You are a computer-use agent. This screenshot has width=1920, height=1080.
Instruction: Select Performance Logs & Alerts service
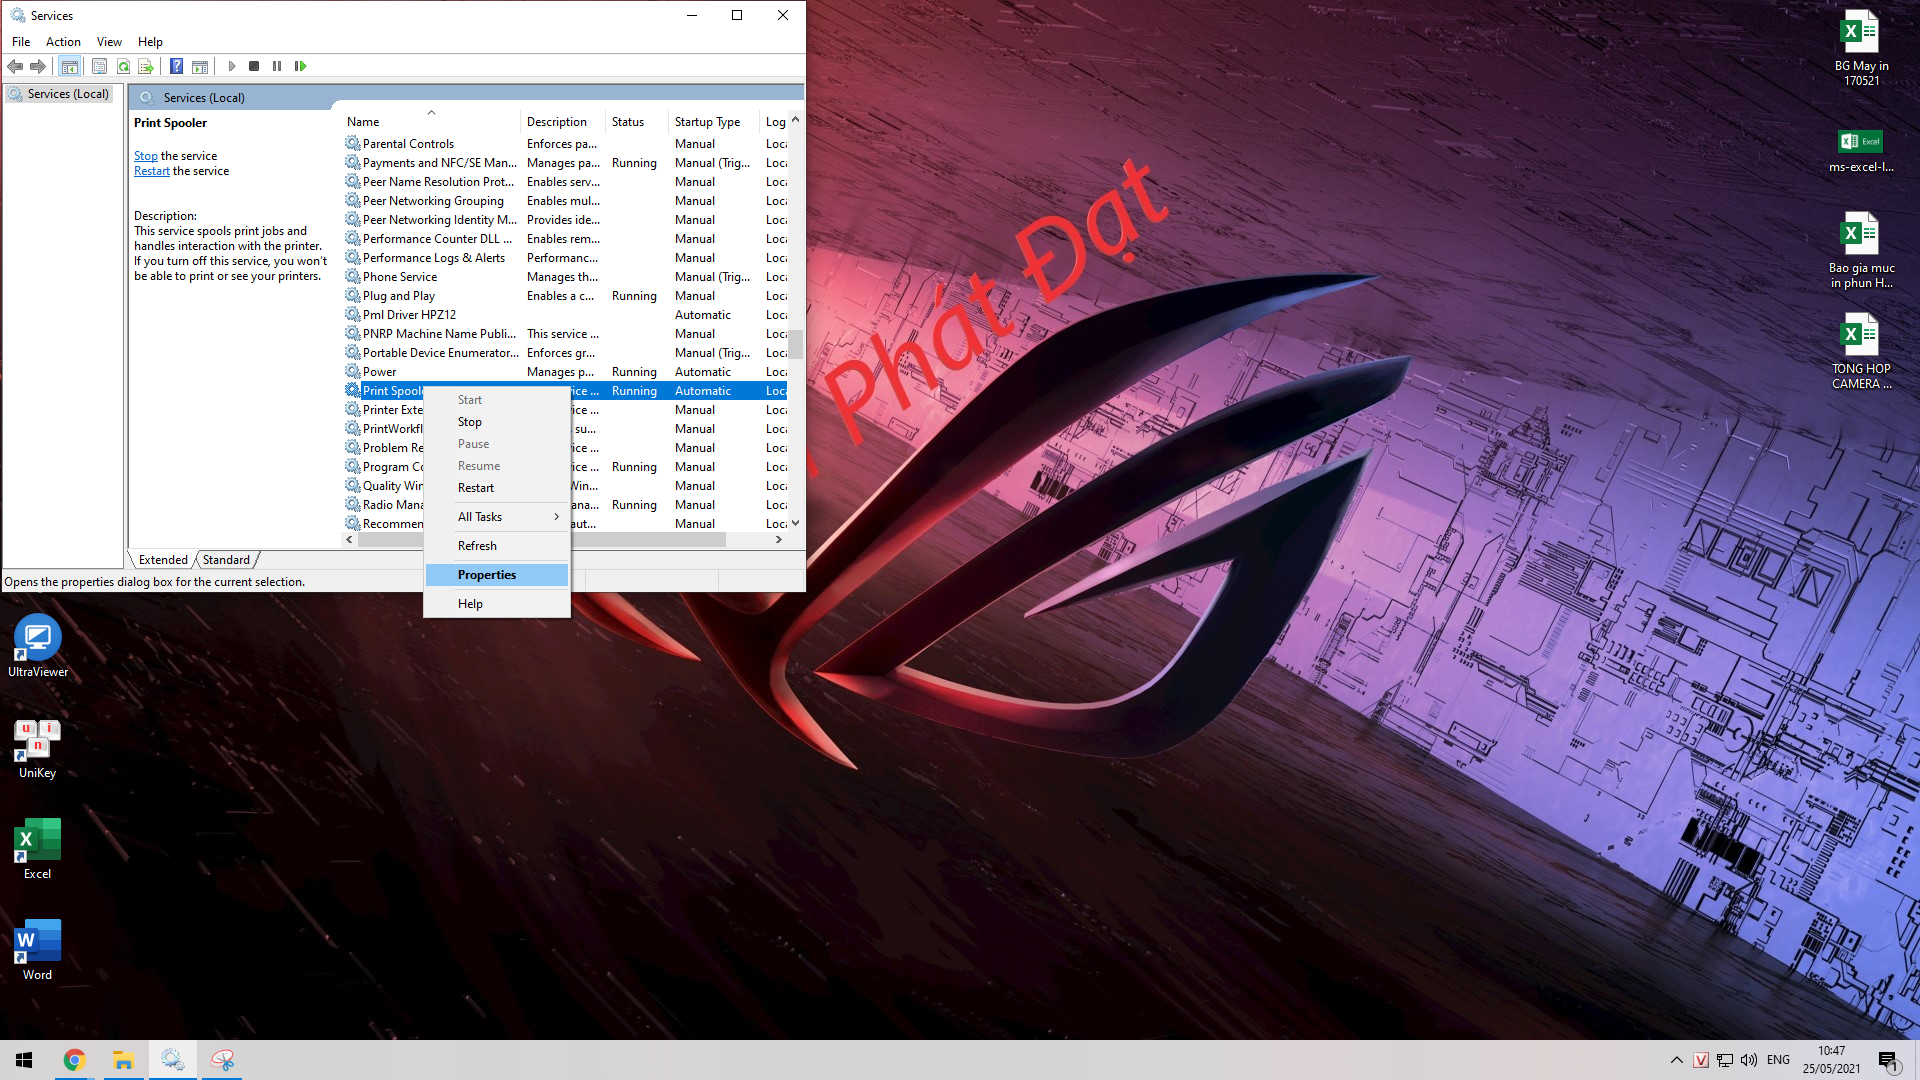point(566,258)
